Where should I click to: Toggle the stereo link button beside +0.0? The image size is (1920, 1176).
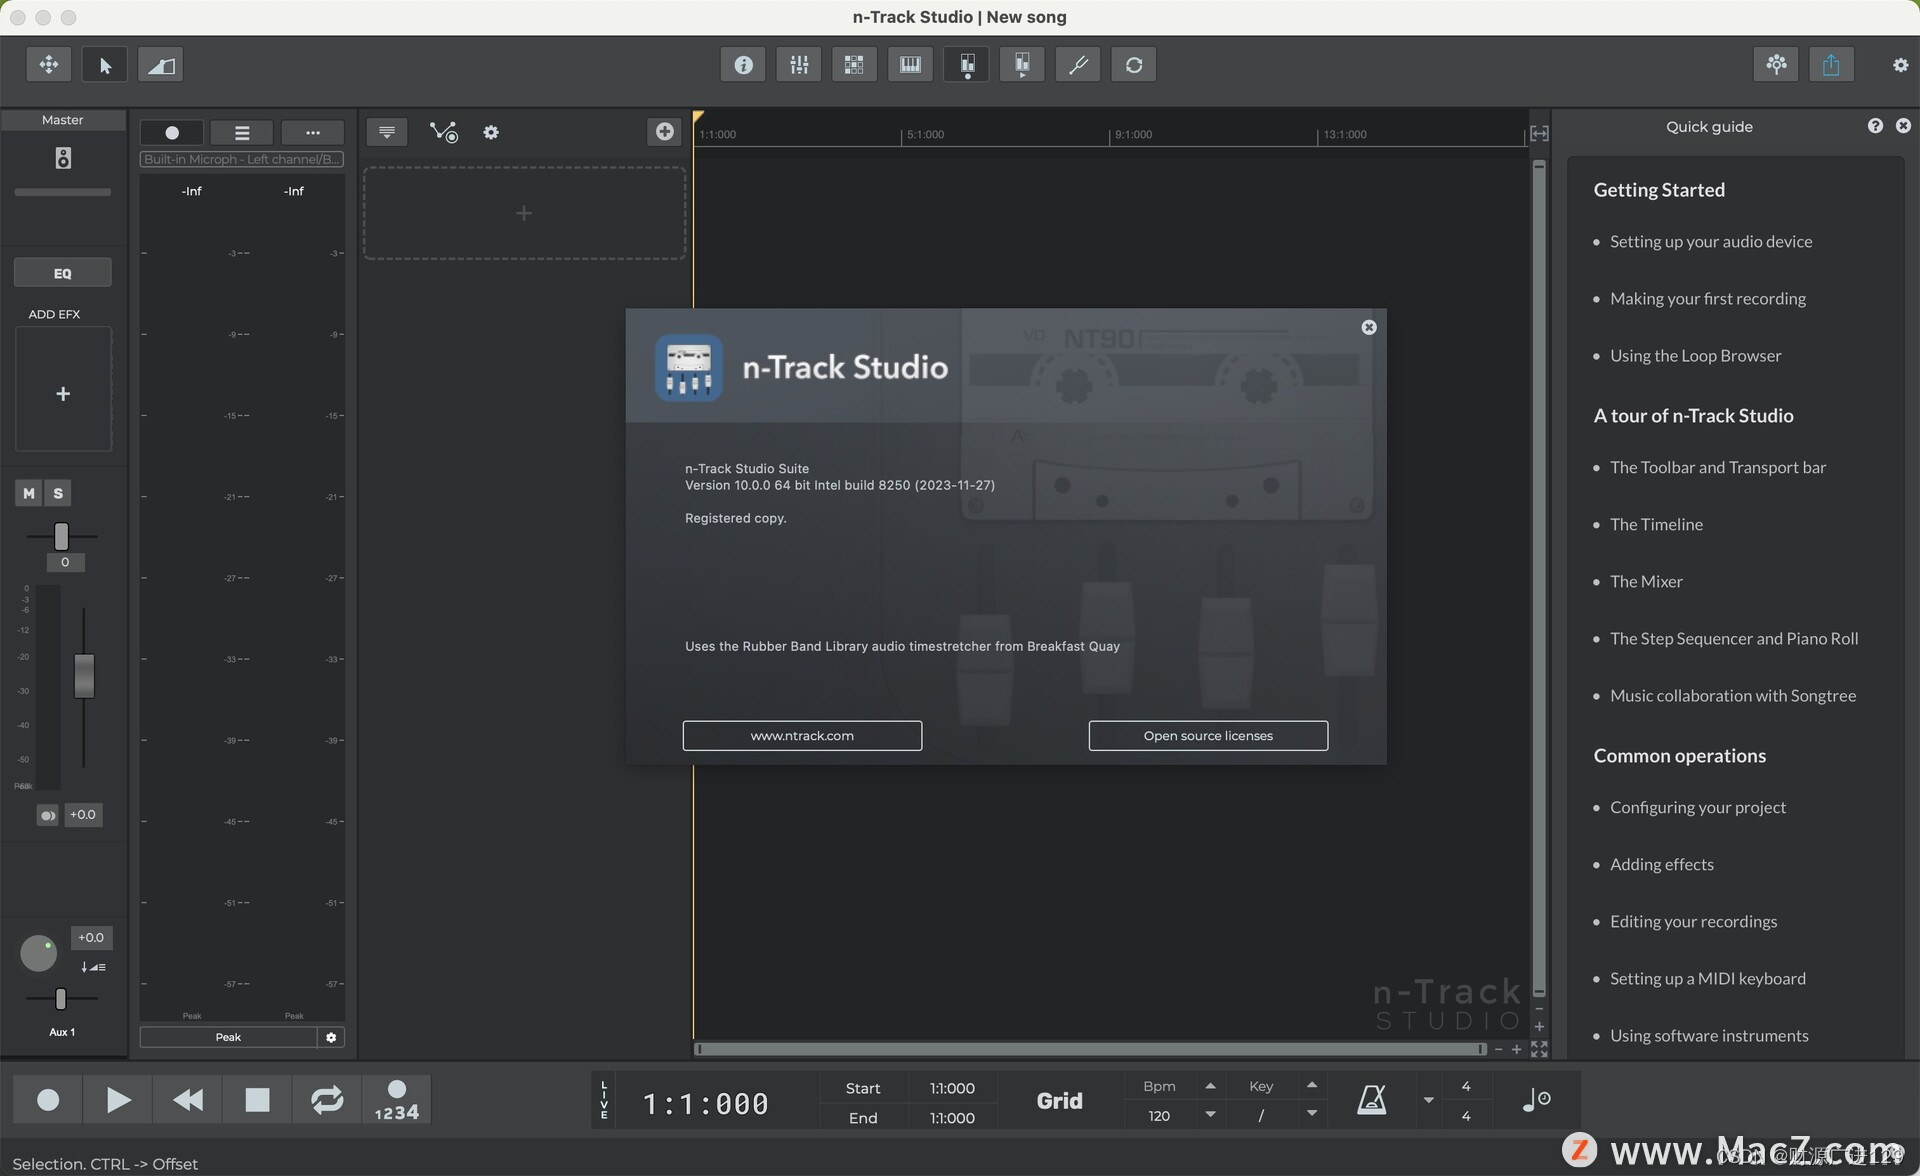(x=47, y=815)
